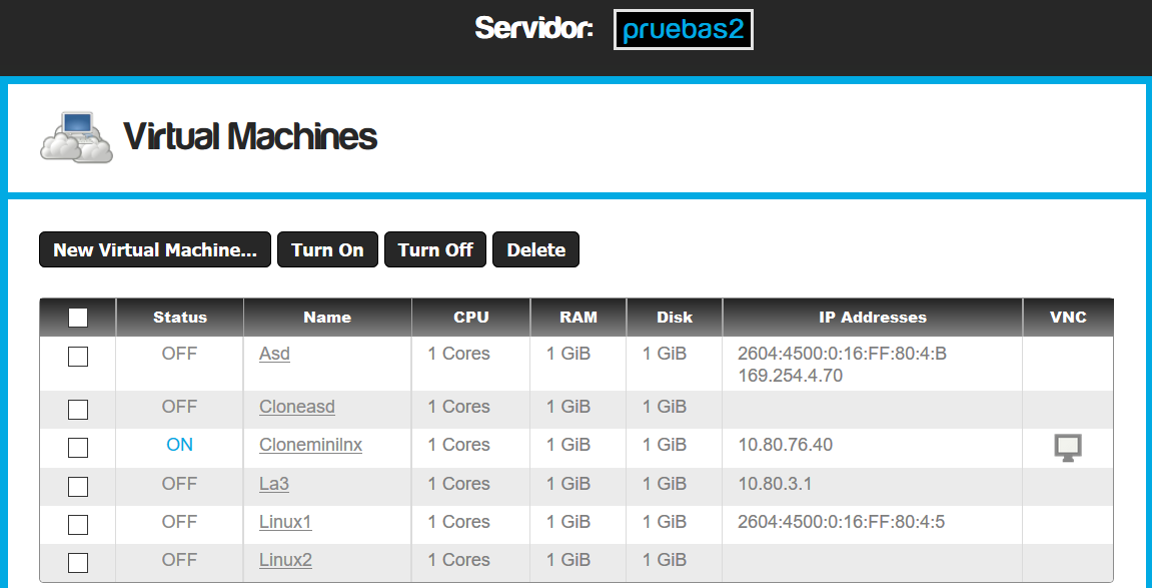Open the Cloneminilnx machine link
Screen dimensions: 1152x588
[311, 445]
